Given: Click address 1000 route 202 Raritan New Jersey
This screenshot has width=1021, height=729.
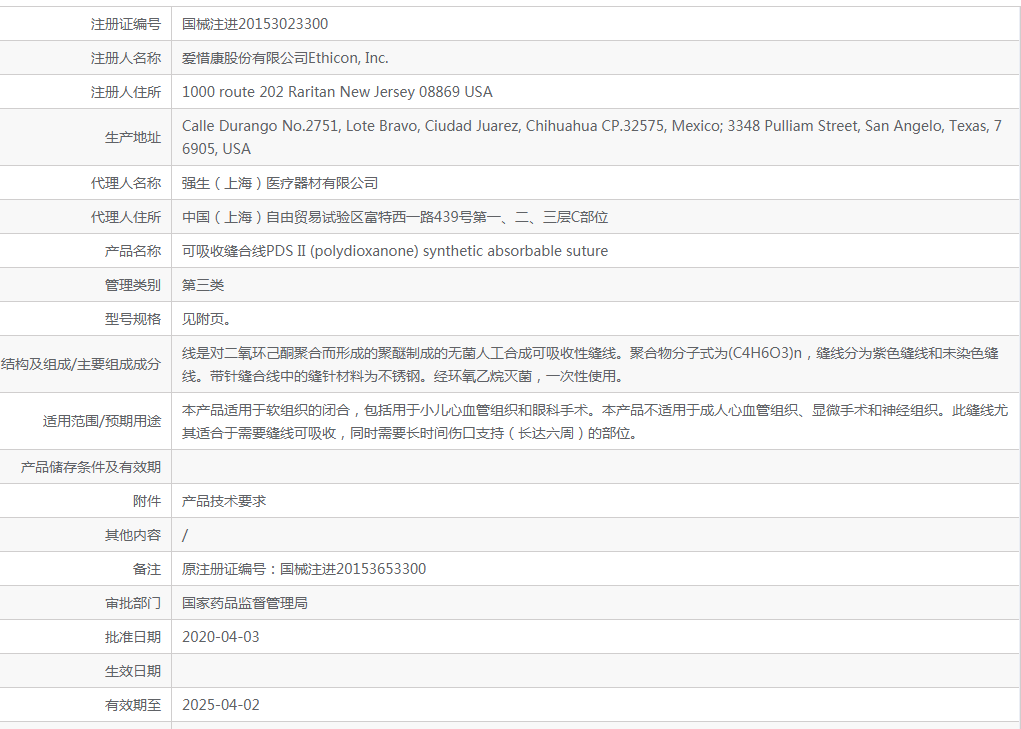Looking at the screenshot, I should (337, 92).
